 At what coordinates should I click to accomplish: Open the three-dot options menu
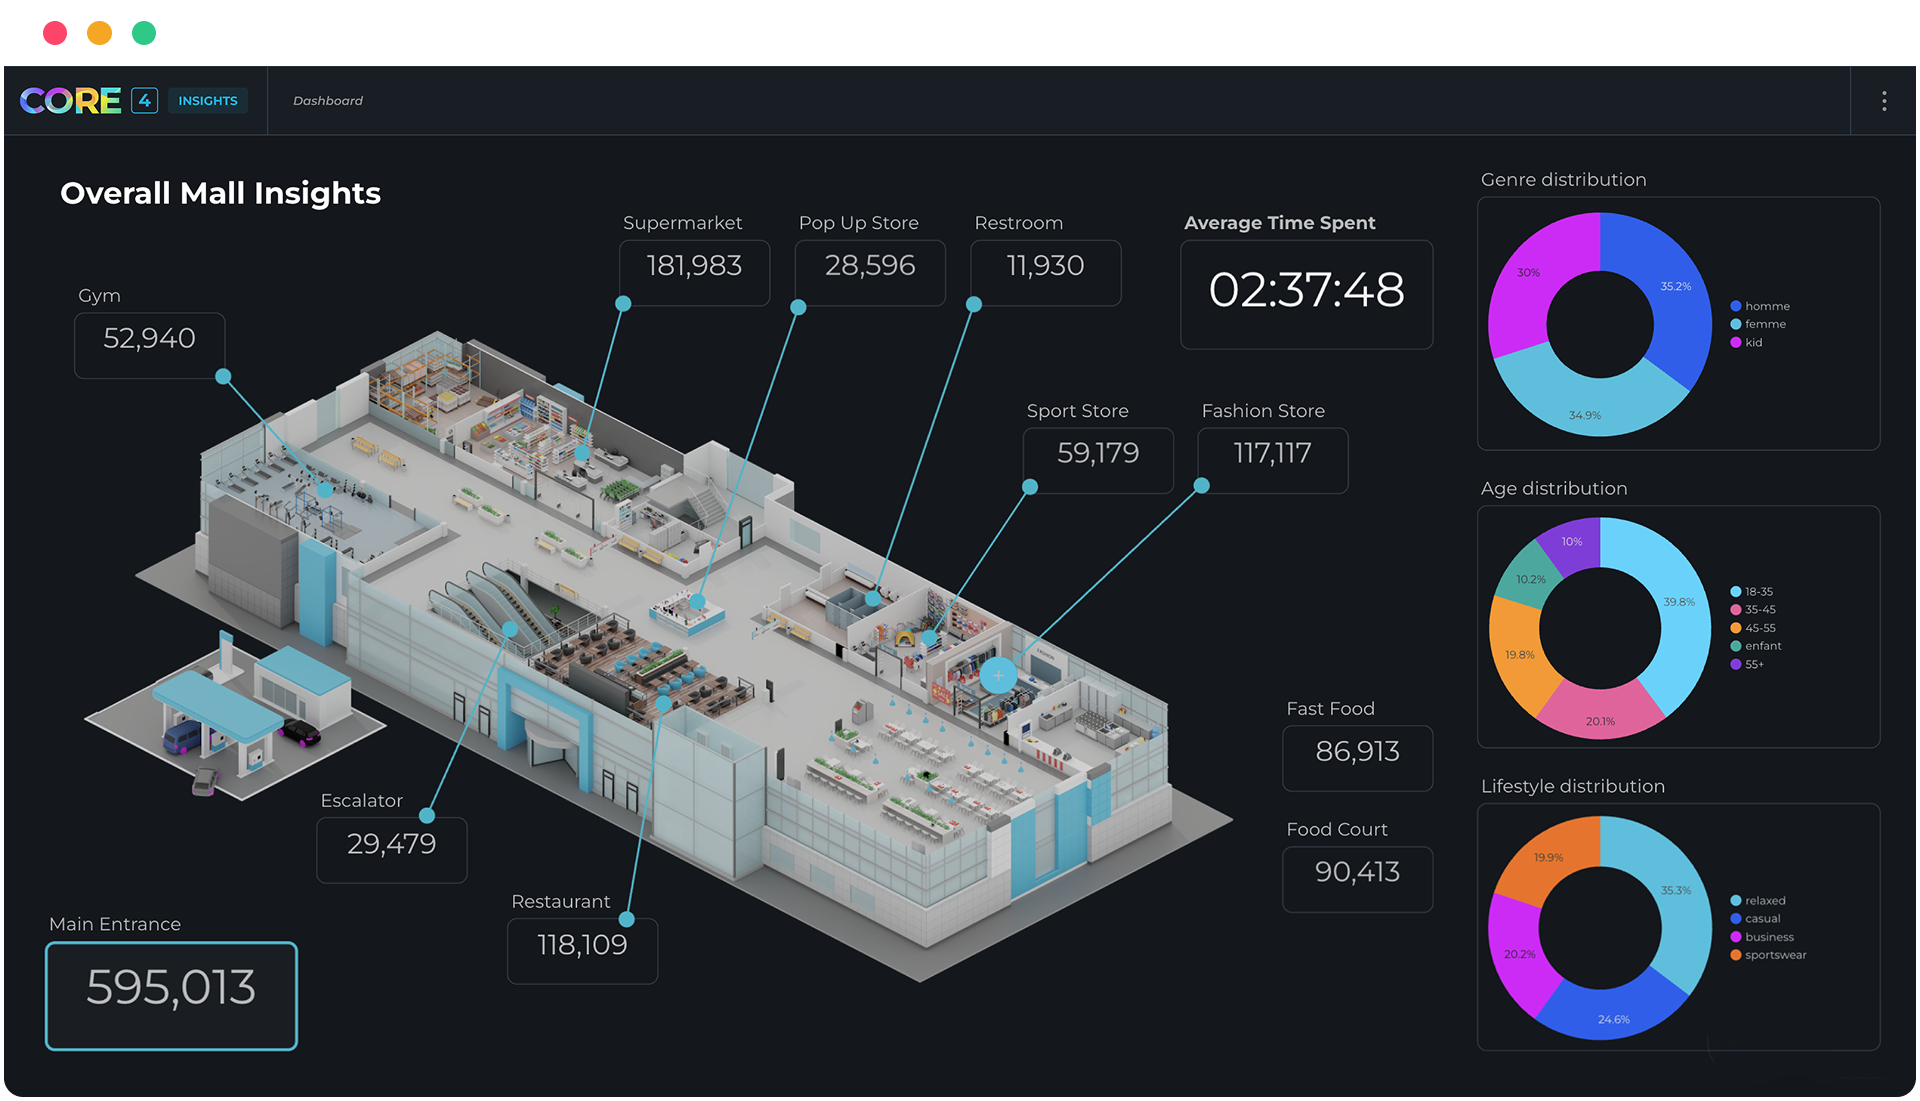[x=1884, y=101]
